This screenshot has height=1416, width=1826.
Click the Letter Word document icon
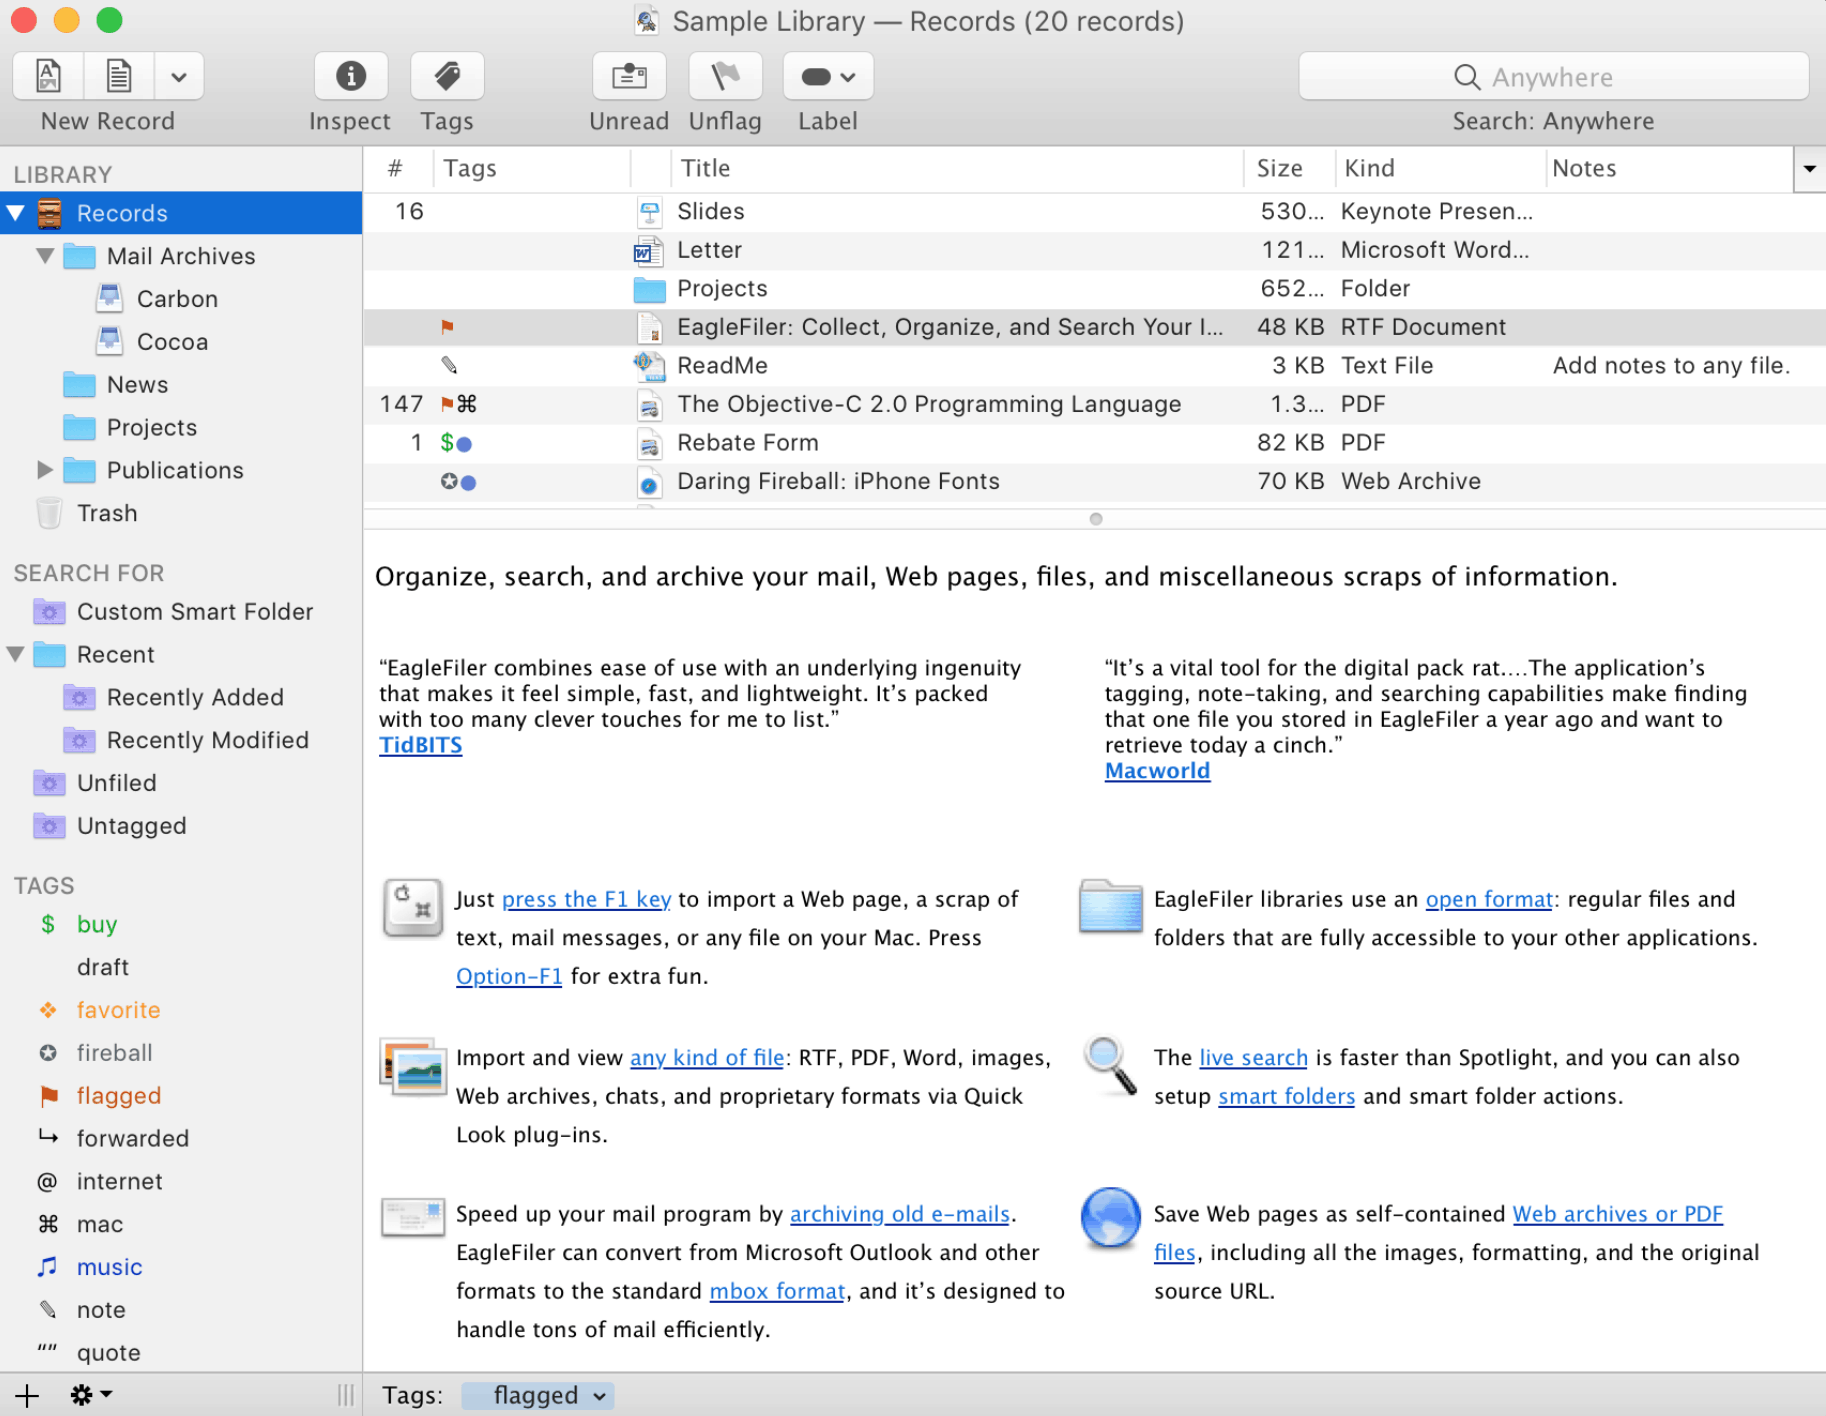pos(649,251)
